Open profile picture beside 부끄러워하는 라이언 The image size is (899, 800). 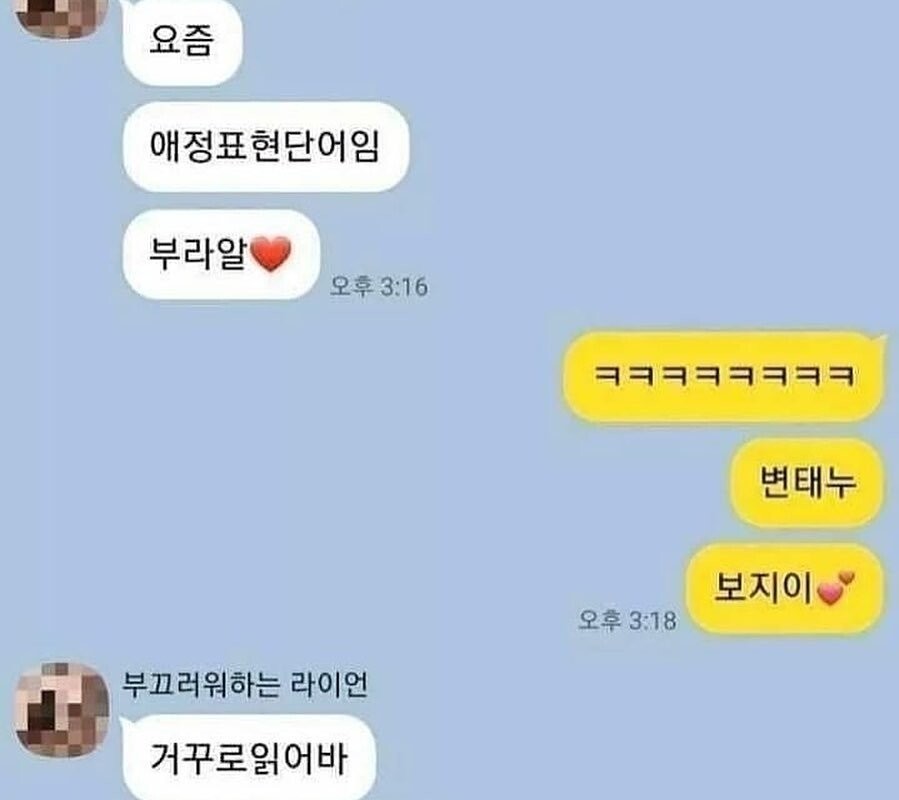tap(61, 709)
